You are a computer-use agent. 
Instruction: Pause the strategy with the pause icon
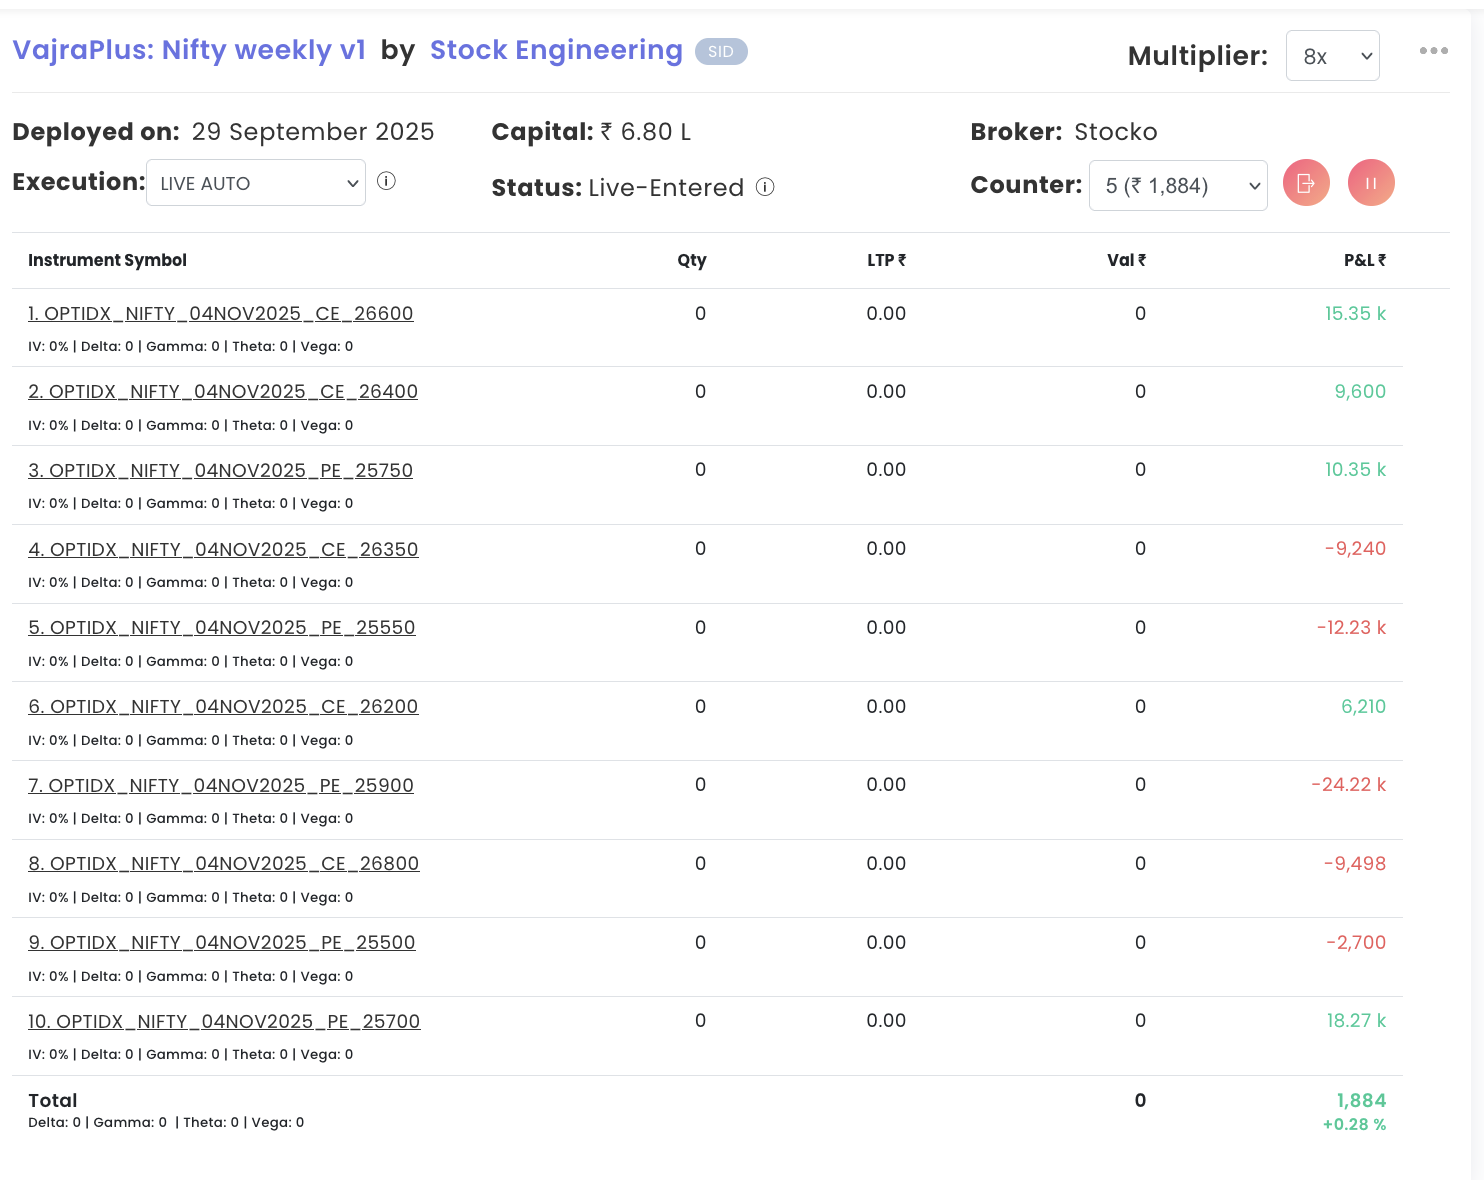pyautogui.click(x=1371, y=183)
